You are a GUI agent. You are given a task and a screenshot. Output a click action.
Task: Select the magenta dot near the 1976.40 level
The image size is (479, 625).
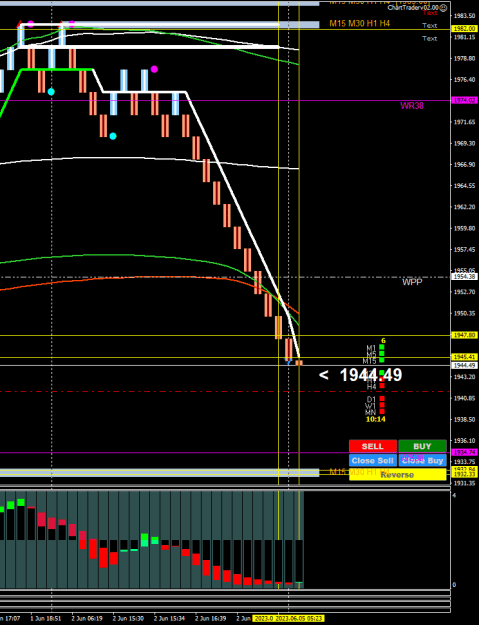coord(154,69)
